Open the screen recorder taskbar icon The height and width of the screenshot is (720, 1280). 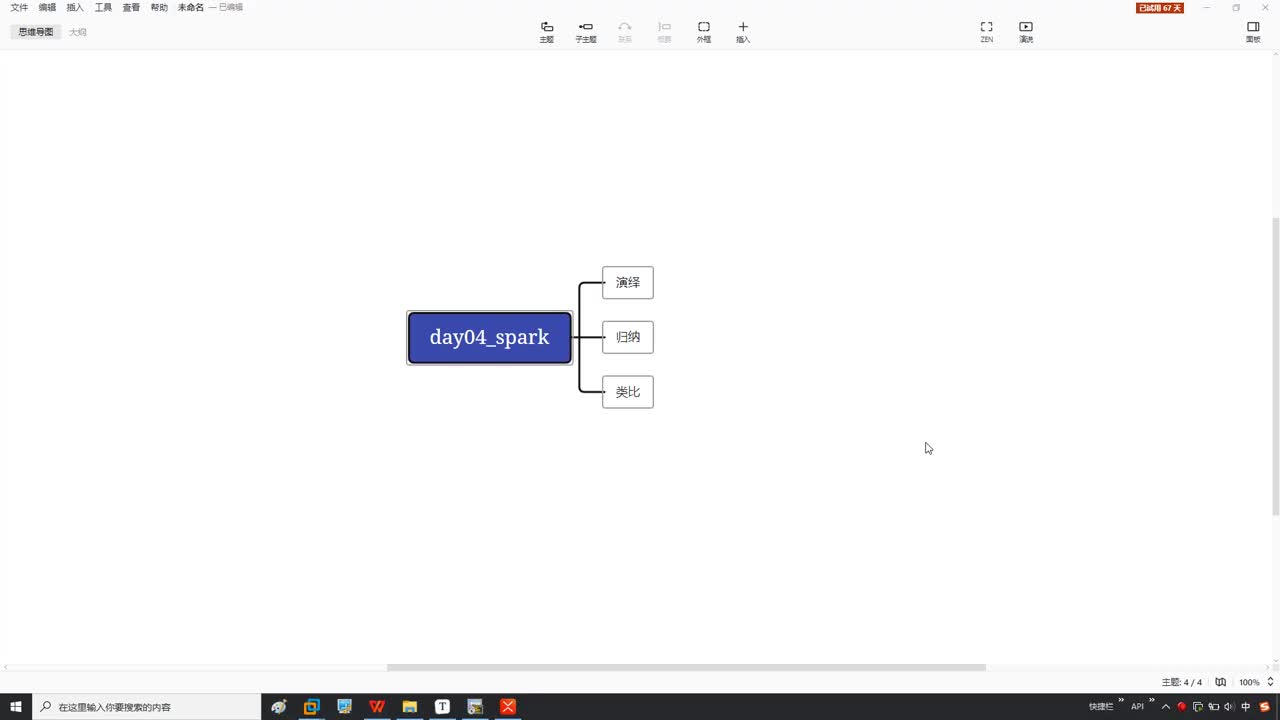[x=475, y=707]
